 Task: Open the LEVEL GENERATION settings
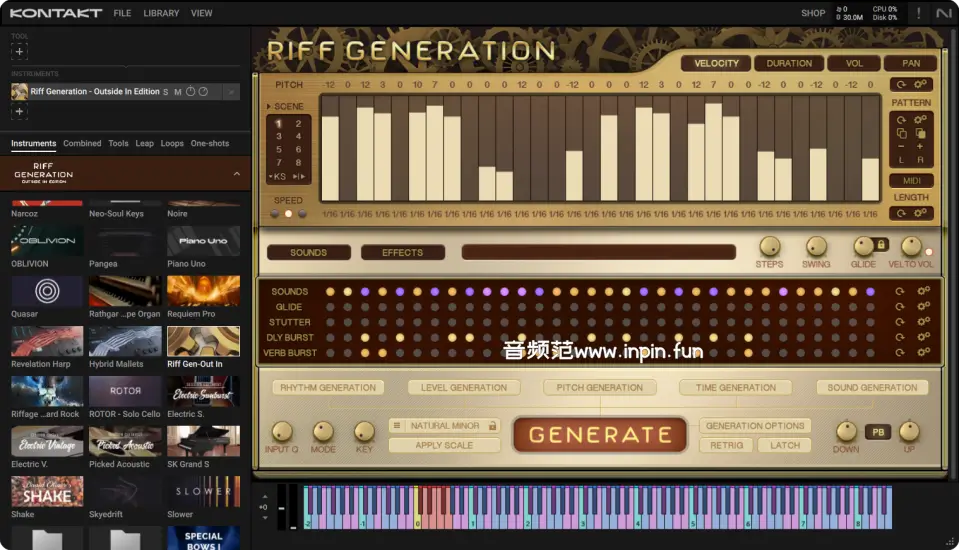[464, 387]
